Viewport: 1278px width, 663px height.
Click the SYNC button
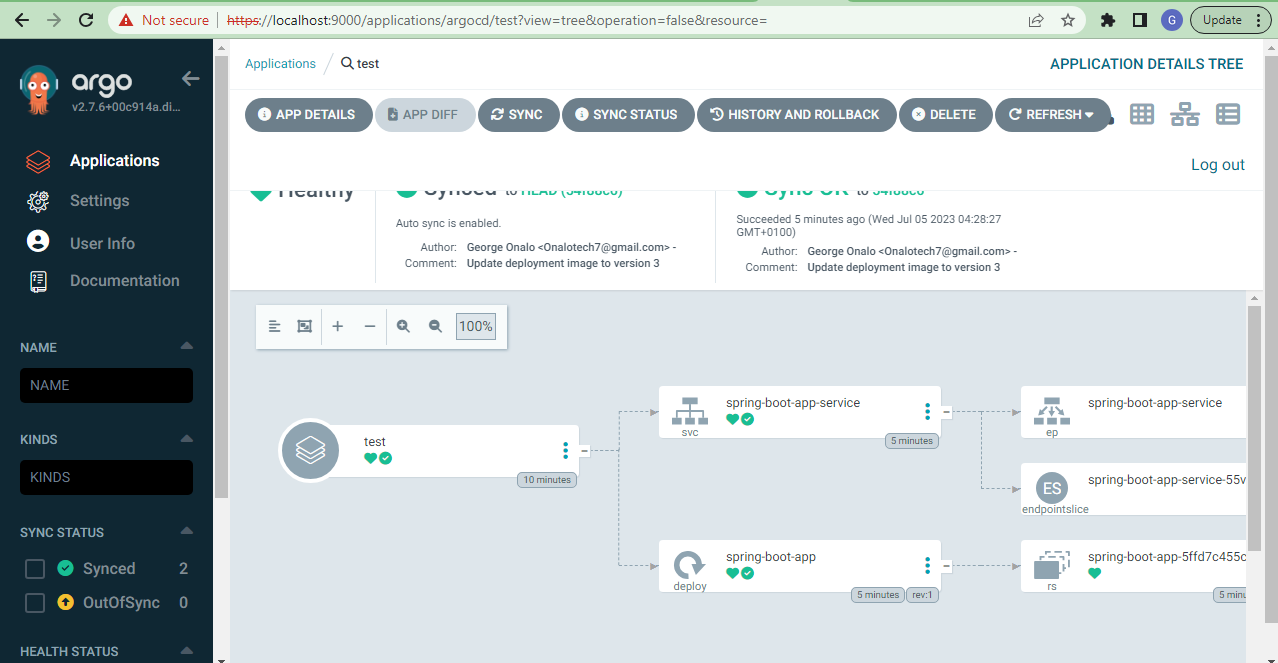518,114
